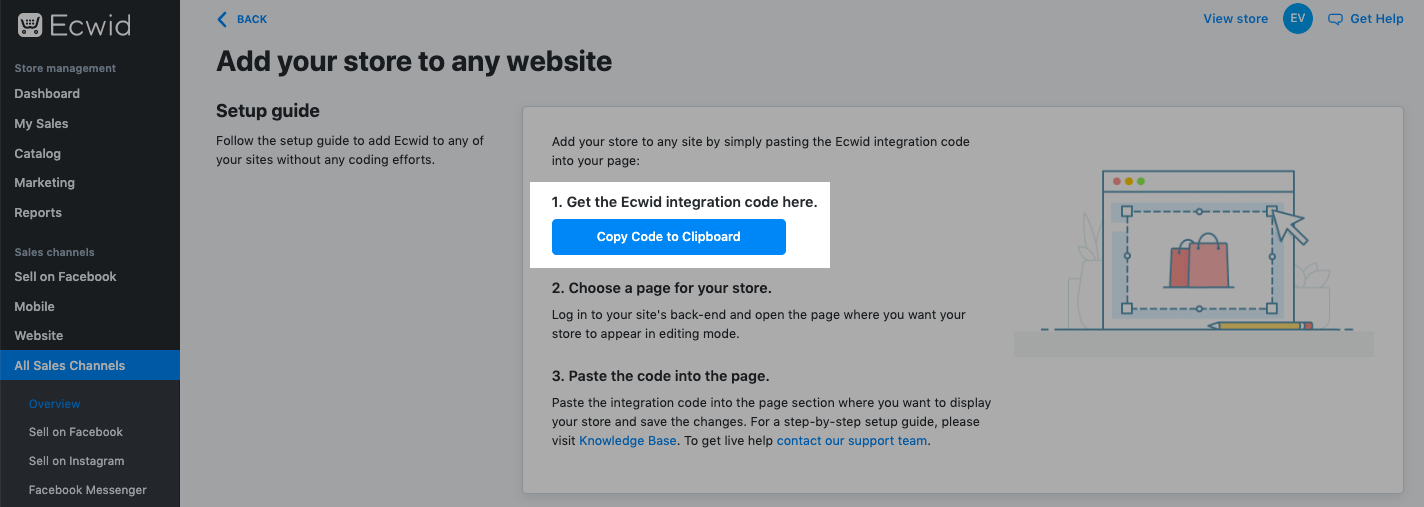Open the EV user avatar menu

(x=1298, y=19)
